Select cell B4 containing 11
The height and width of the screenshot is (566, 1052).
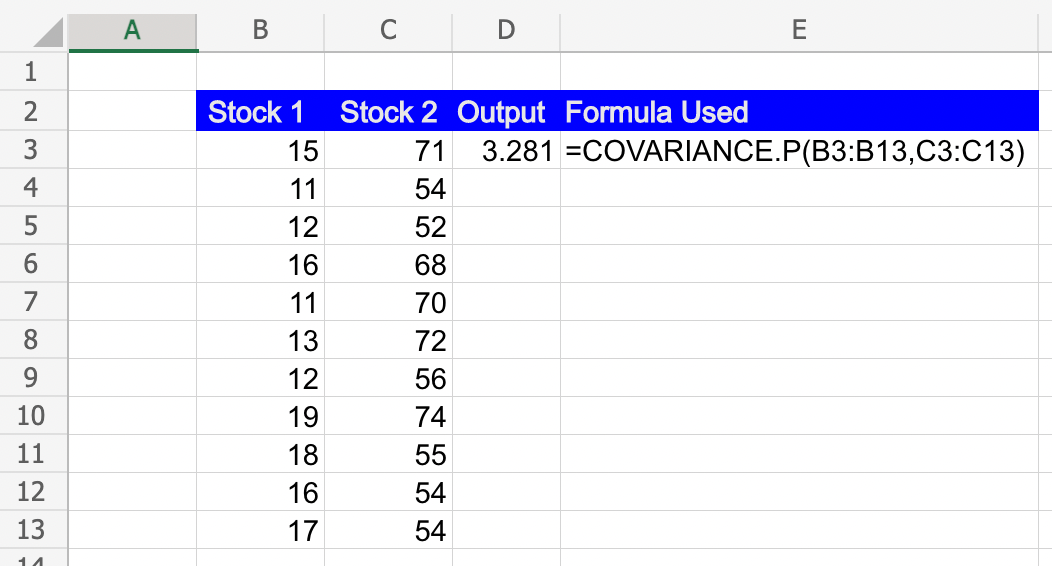(x=260, y=187)
